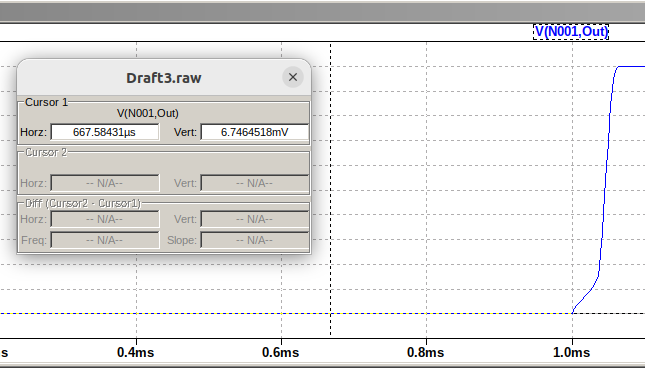Click the Diff Horz field

pos(105,219)
